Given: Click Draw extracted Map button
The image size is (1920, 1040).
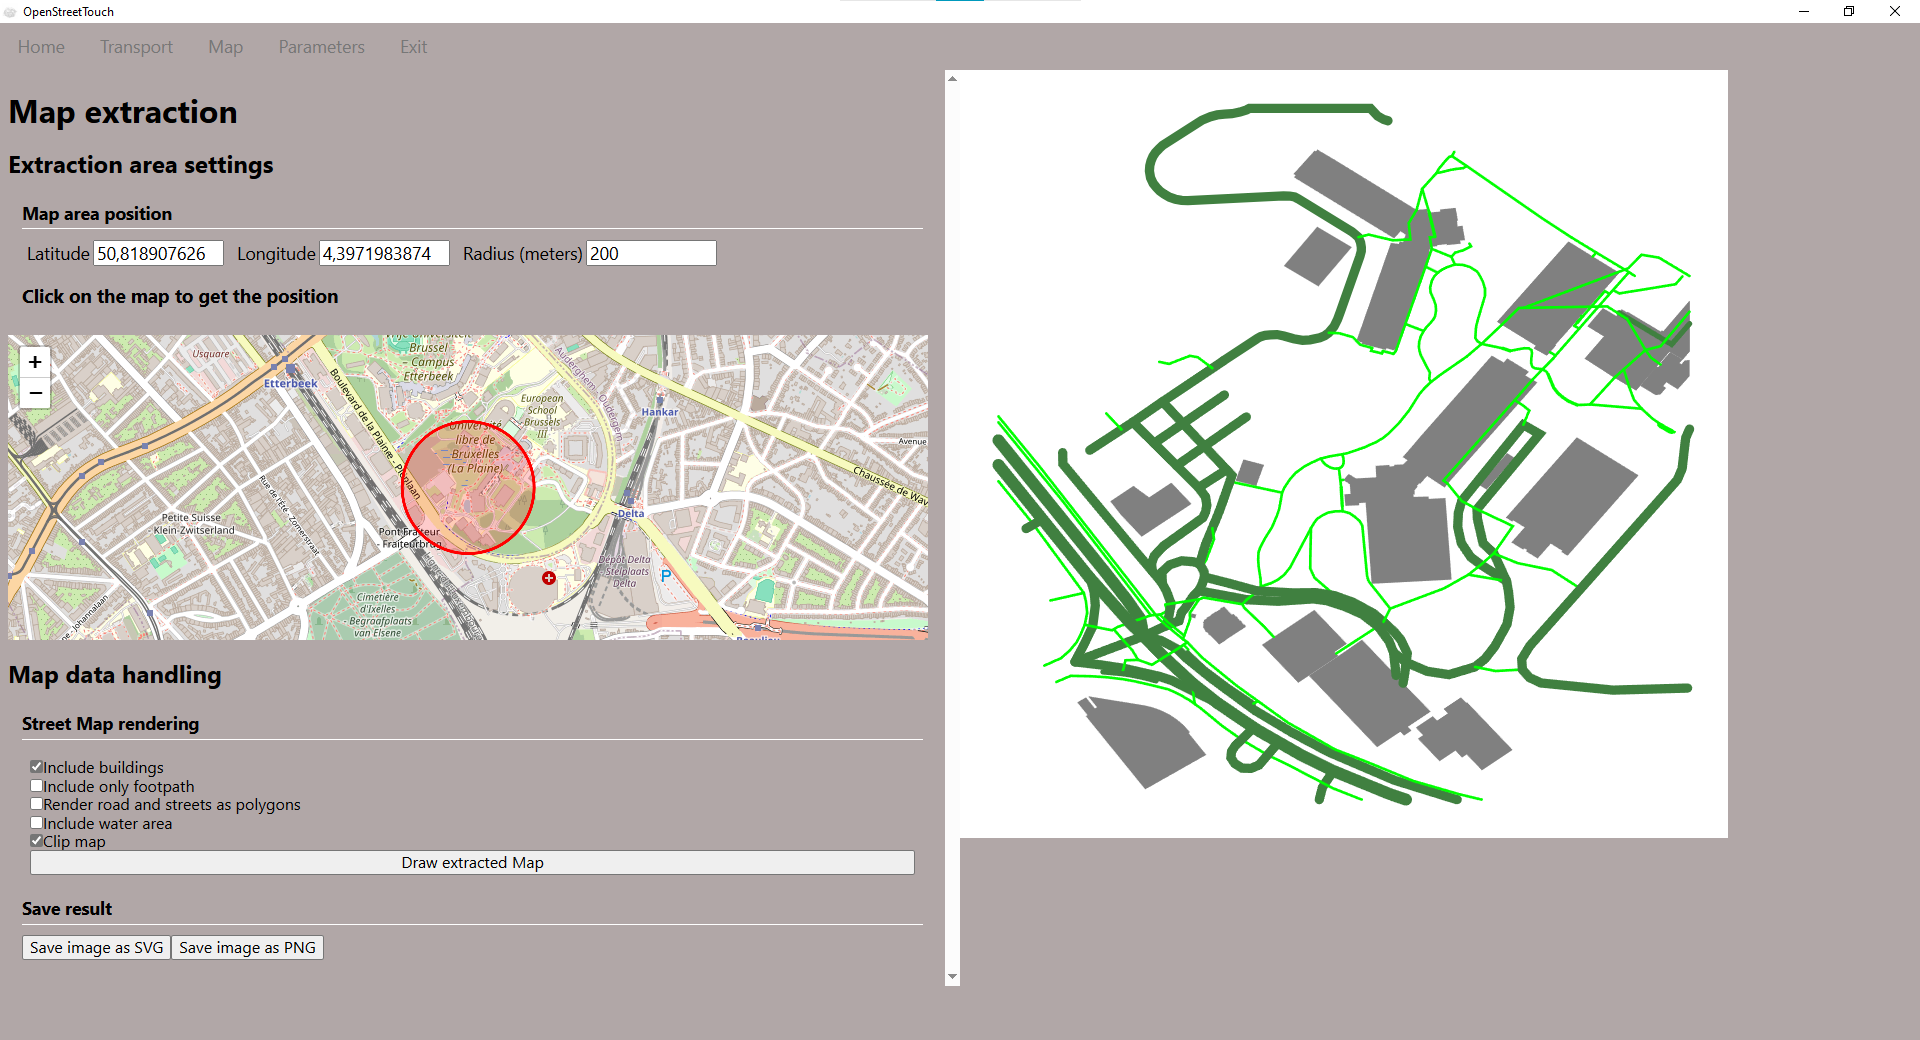Looking at the screenshot, I should [x=472, y=863].
